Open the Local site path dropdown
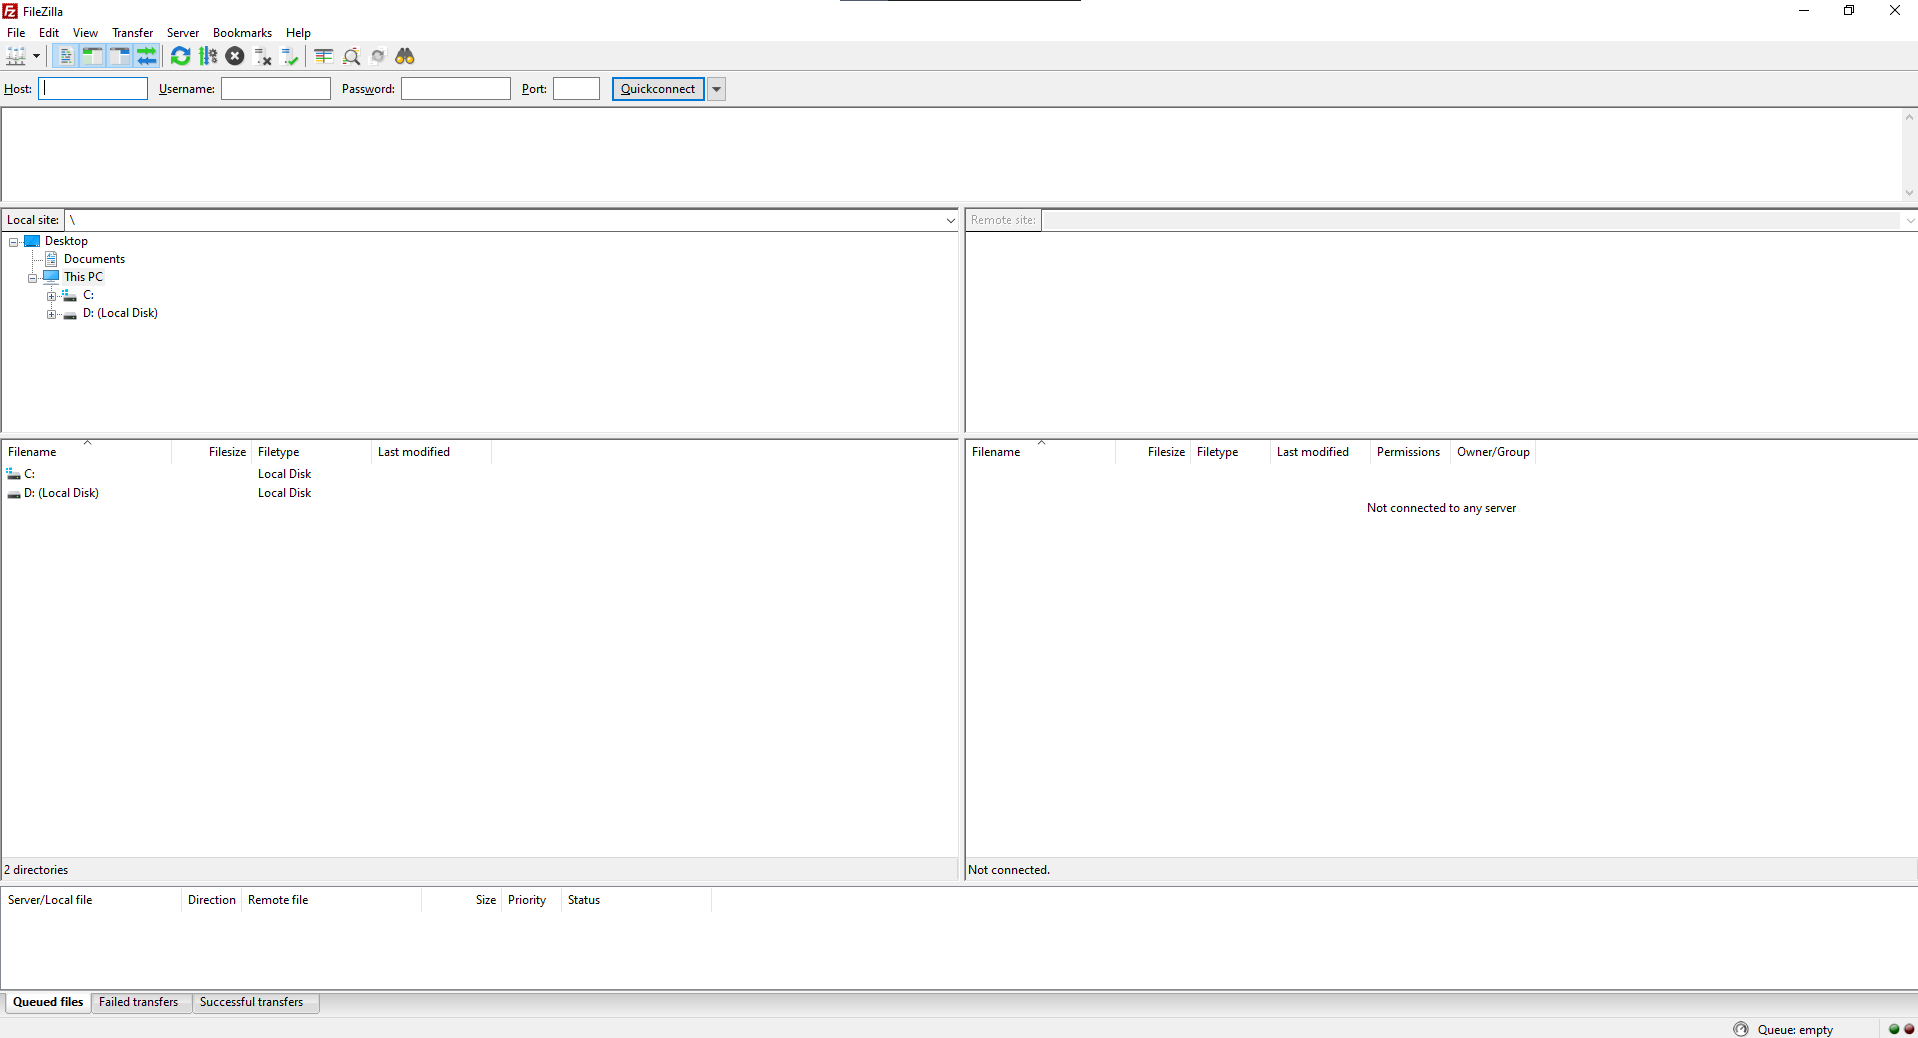The image size is (1918, 1038). [x=950, y=220]
